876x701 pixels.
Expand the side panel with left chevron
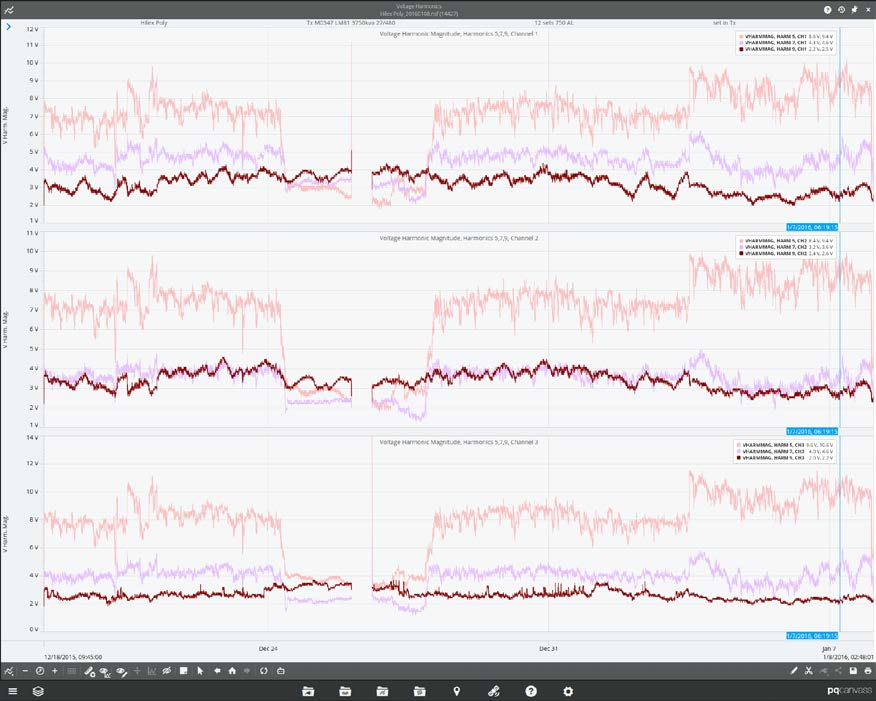pyautogui.click(x=8, y=27)
